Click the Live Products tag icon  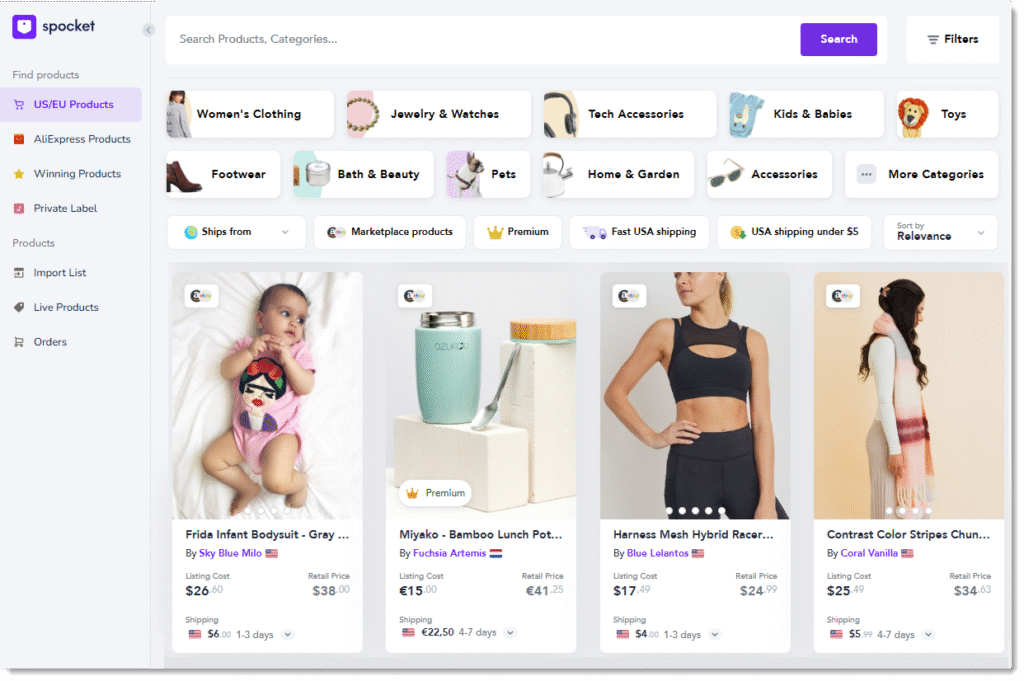point(19,307)
